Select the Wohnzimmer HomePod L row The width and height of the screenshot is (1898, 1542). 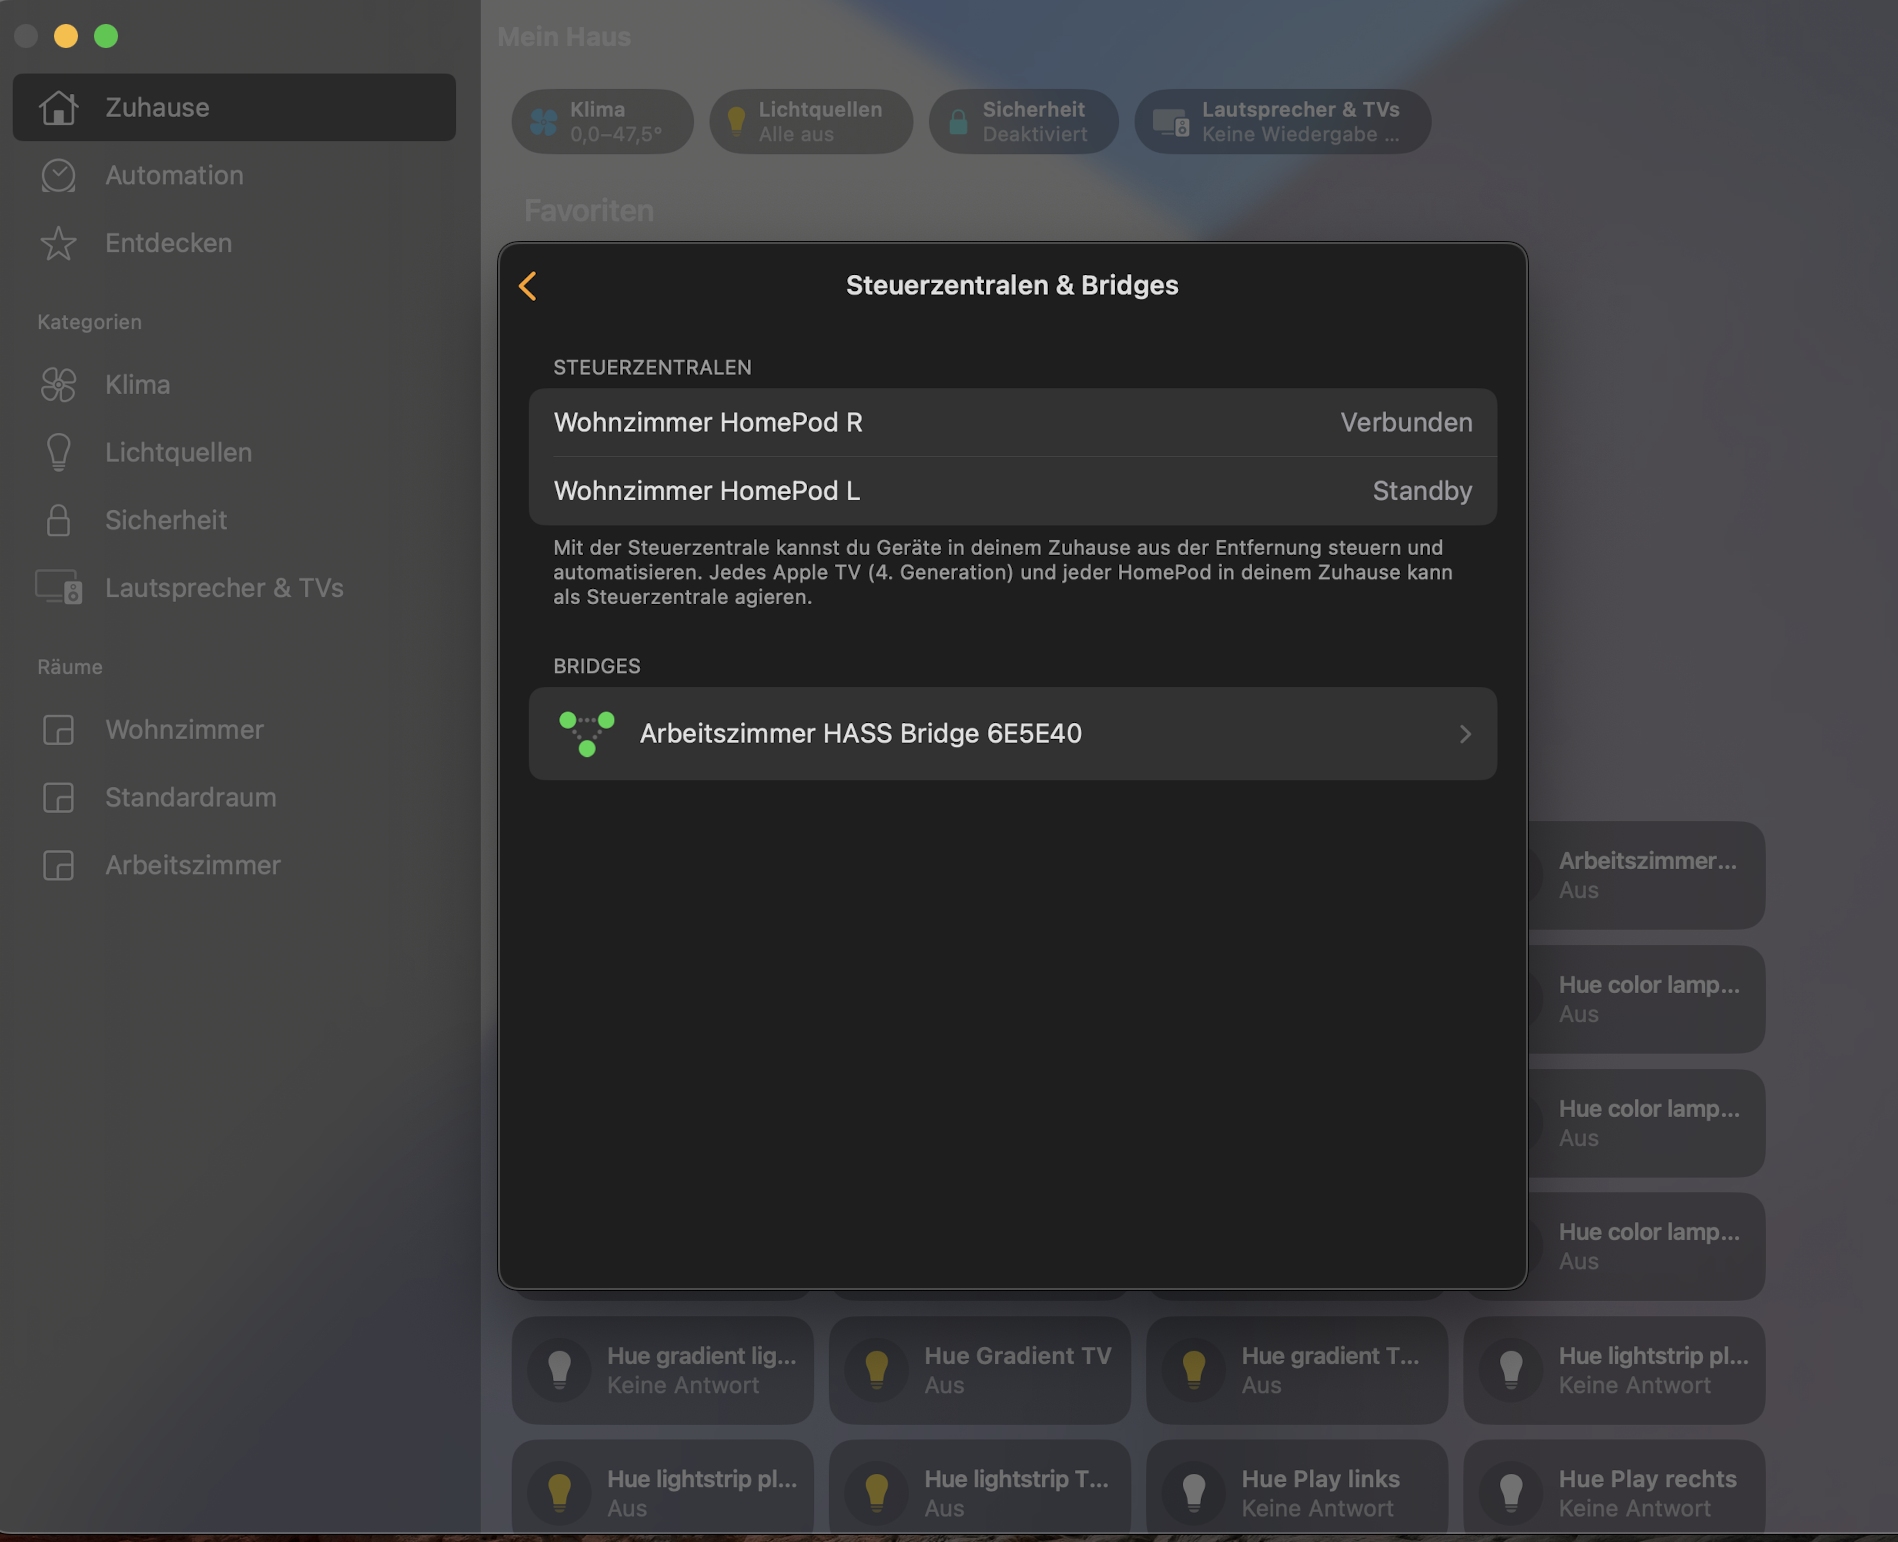tap(1012, 491)
